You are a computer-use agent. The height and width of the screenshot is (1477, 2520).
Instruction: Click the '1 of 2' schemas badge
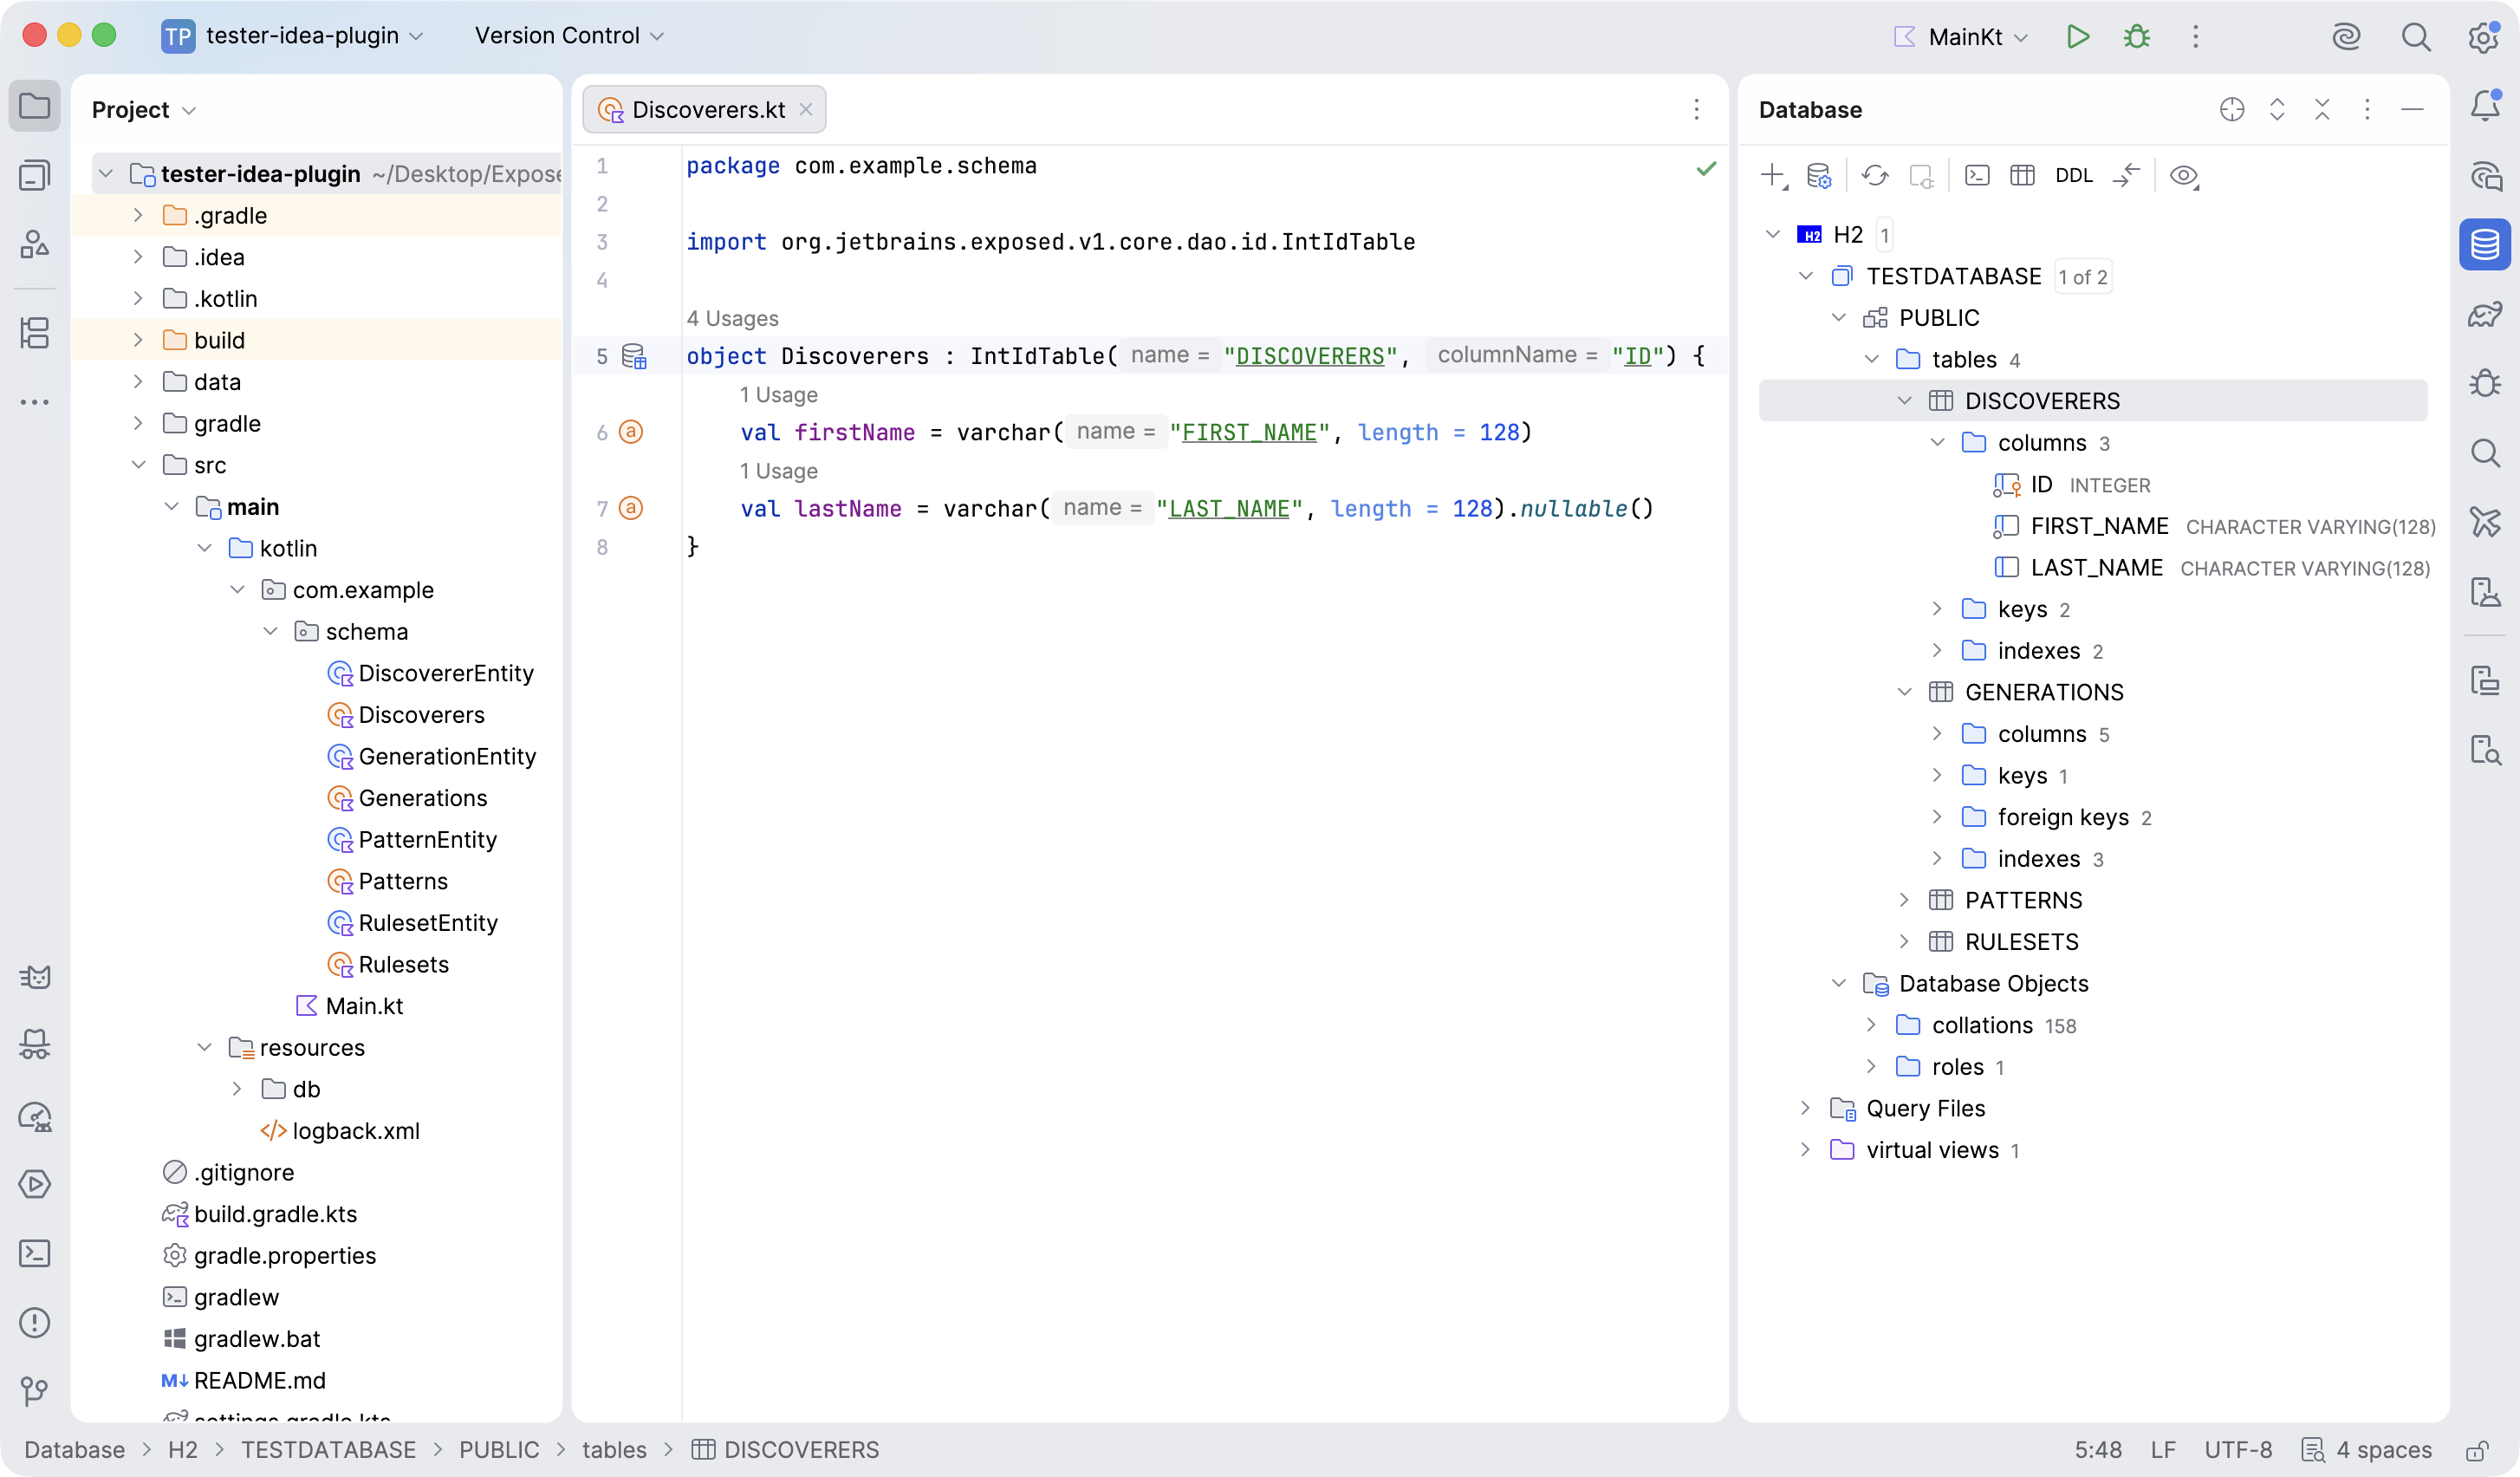[x=2083, y=277]
